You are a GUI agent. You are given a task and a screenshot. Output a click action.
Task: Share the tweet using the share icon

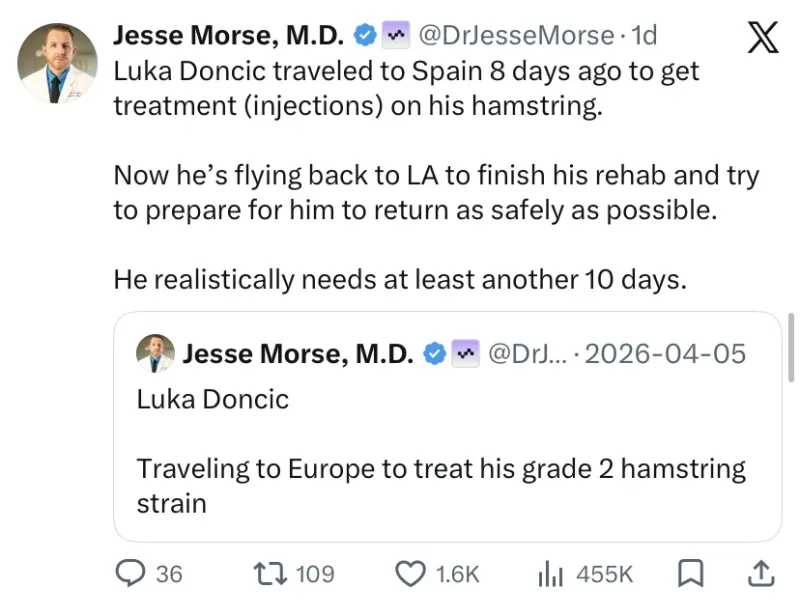pyautogui.click(x=760, y=574)
